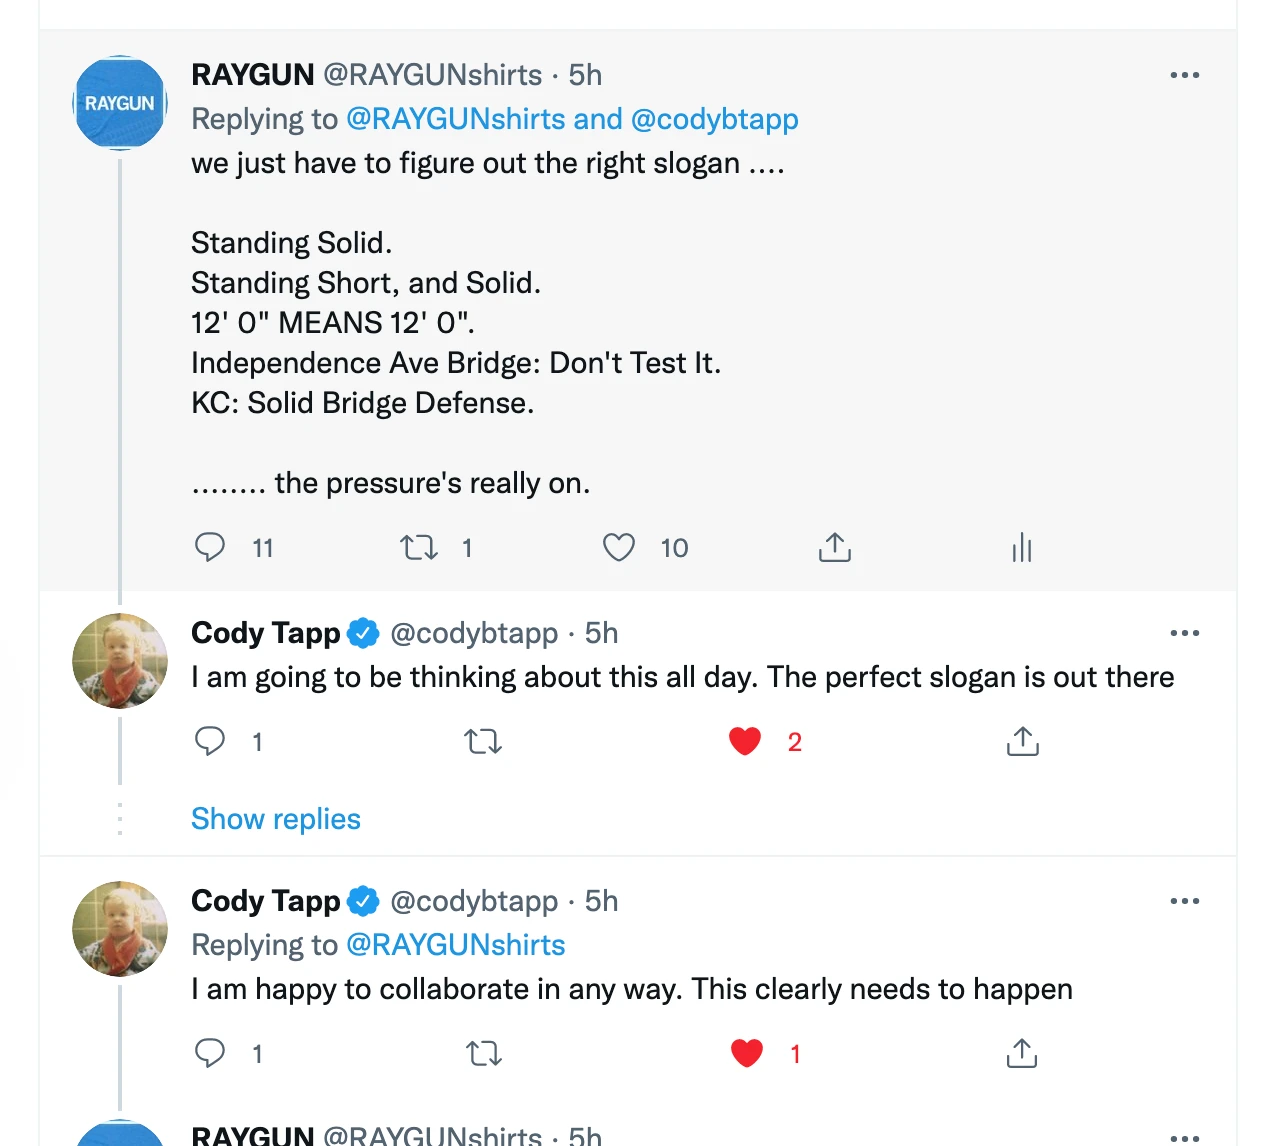Screen dimensions: 1262x1146
Task: Like RAYGUN's slogan tweet
Action: coord(619,547)
